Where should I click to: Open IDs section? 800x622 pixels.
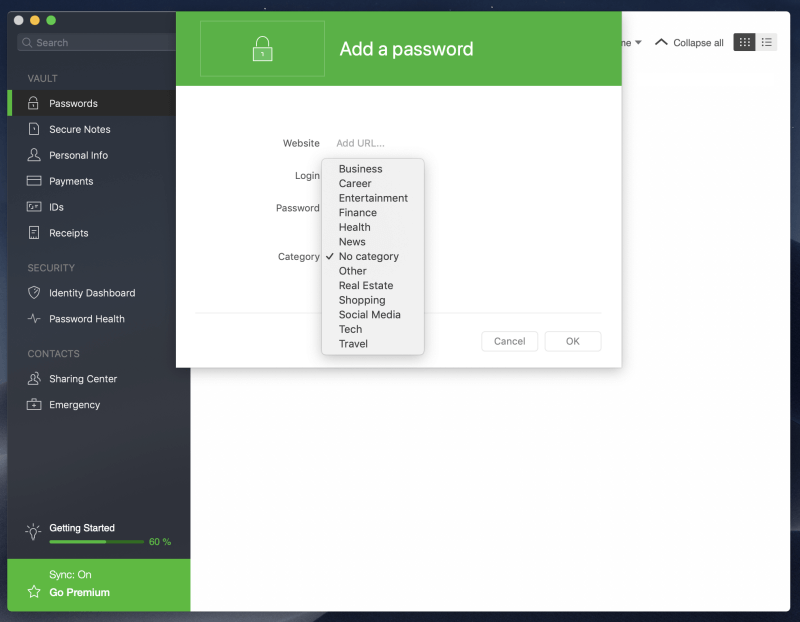pyautogui.click(x=56, y=207)
